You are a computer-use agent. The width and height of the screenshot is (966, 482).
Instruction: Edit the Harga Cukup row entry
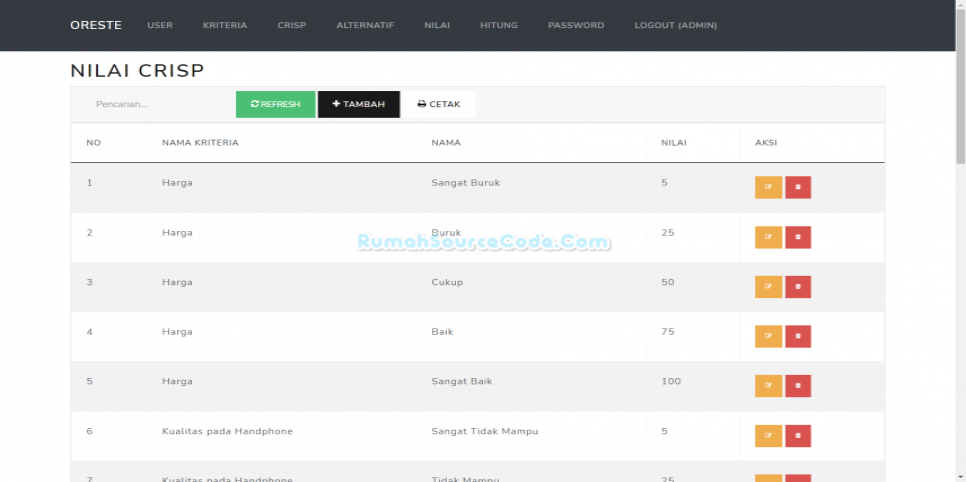tap(768, 287)
